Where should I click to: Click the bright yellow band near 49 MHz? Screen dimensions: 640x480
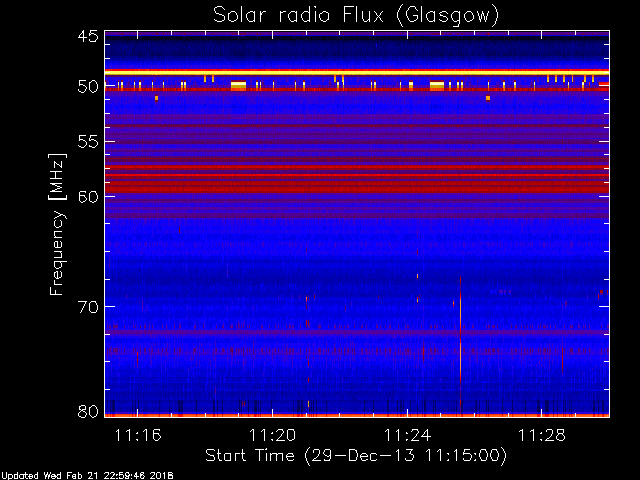[x=357, y=72]
